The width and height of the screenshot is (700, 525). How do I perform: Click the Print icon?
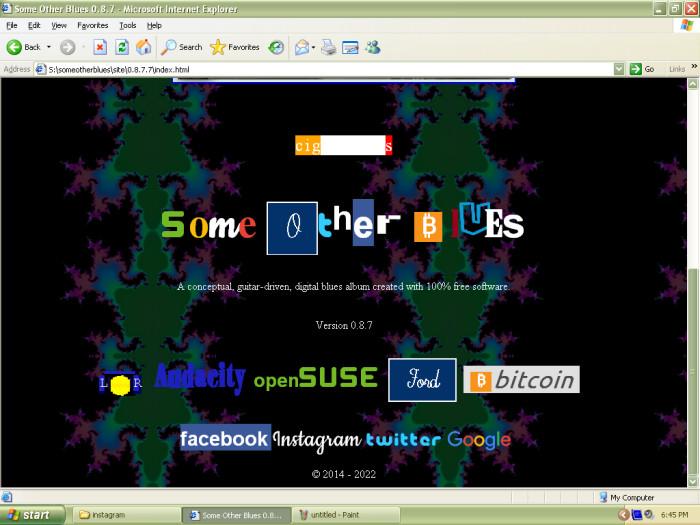tap(329, 47)
